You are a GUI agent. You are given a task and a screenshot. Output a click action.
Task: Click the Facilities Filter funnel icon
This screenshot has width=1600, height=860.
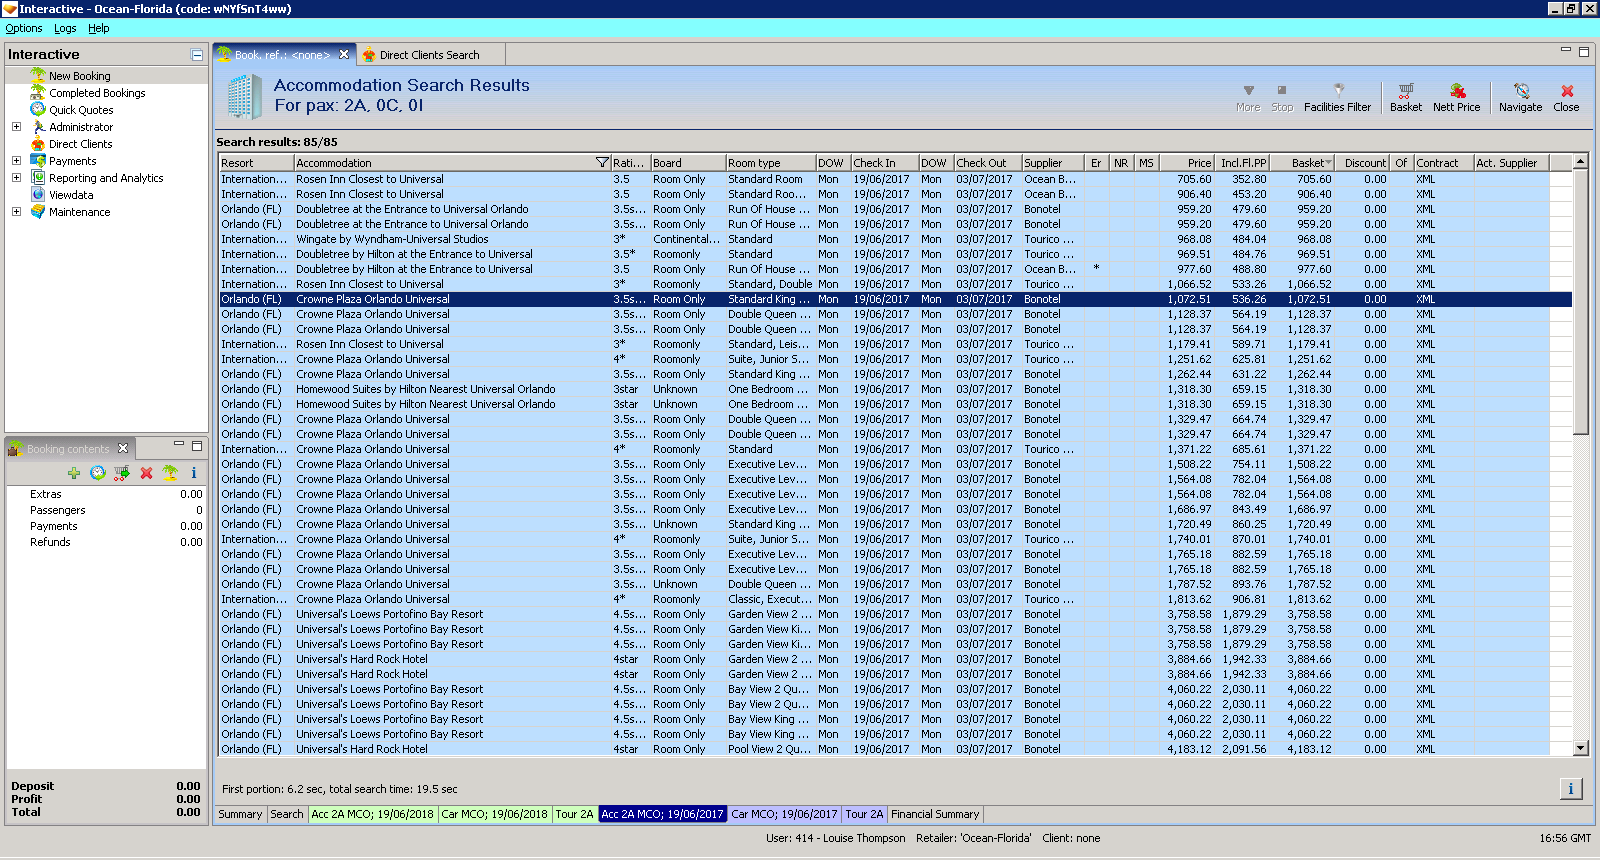(1337, 92)
